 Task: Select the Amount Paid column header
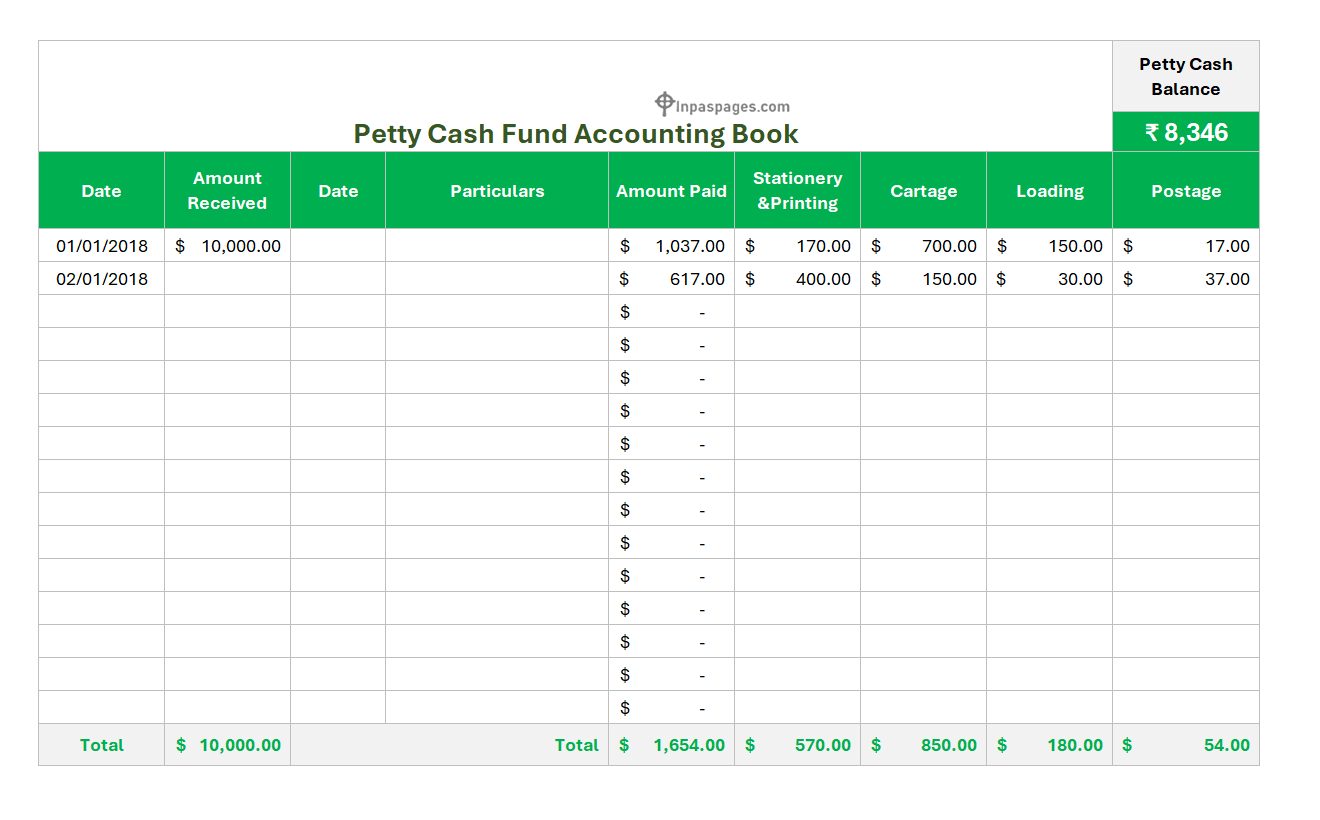[671, 190]
